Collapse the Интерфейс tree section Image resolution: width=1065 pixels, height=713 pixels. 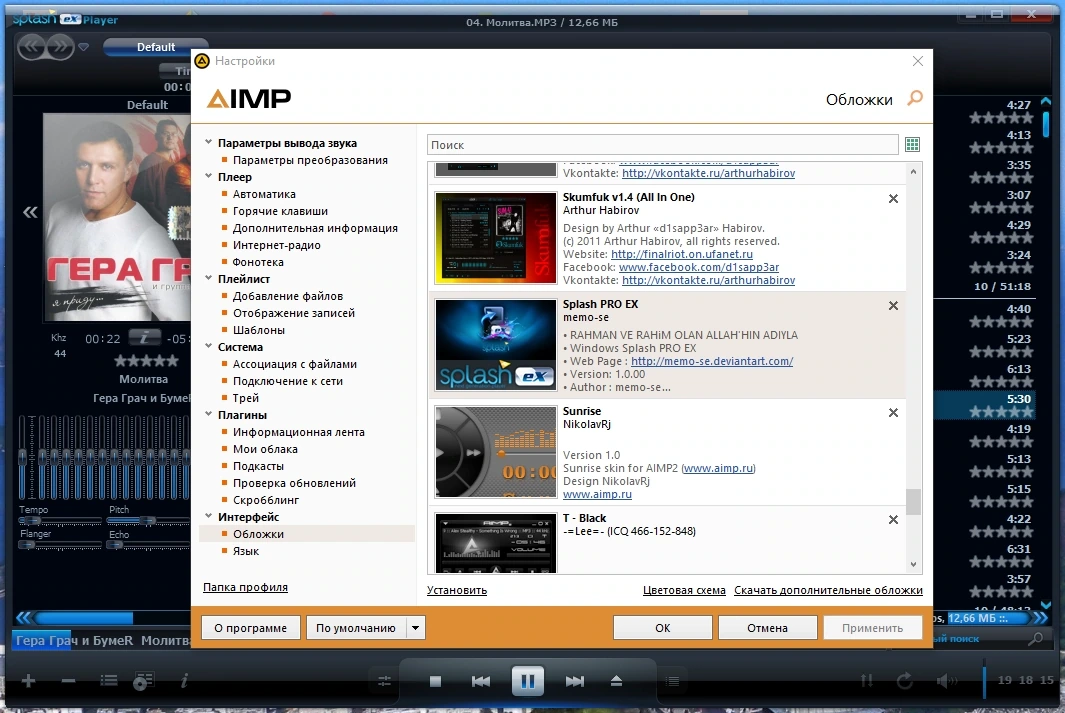tap(209, 516)
